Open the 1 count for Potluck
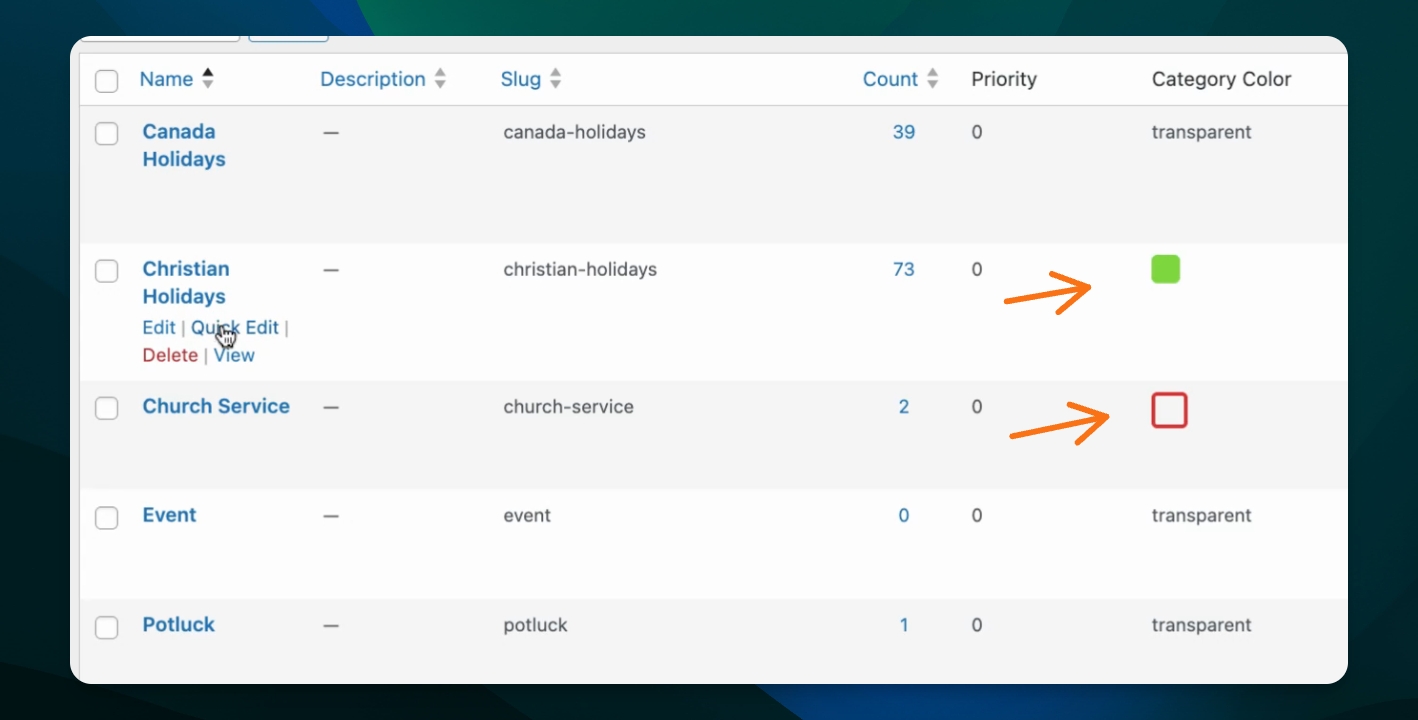 (x=904, y=625)
